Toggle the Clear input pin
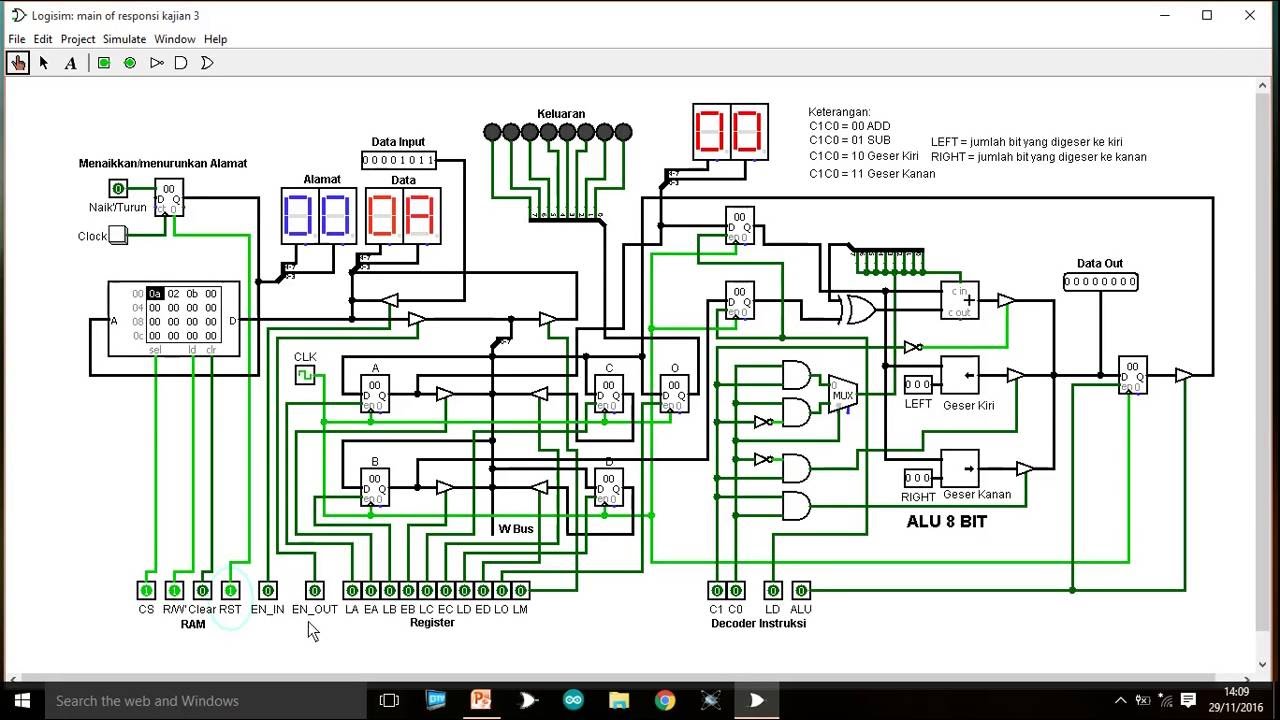The width and height of the screenshot is (1280, 720). 203,590
